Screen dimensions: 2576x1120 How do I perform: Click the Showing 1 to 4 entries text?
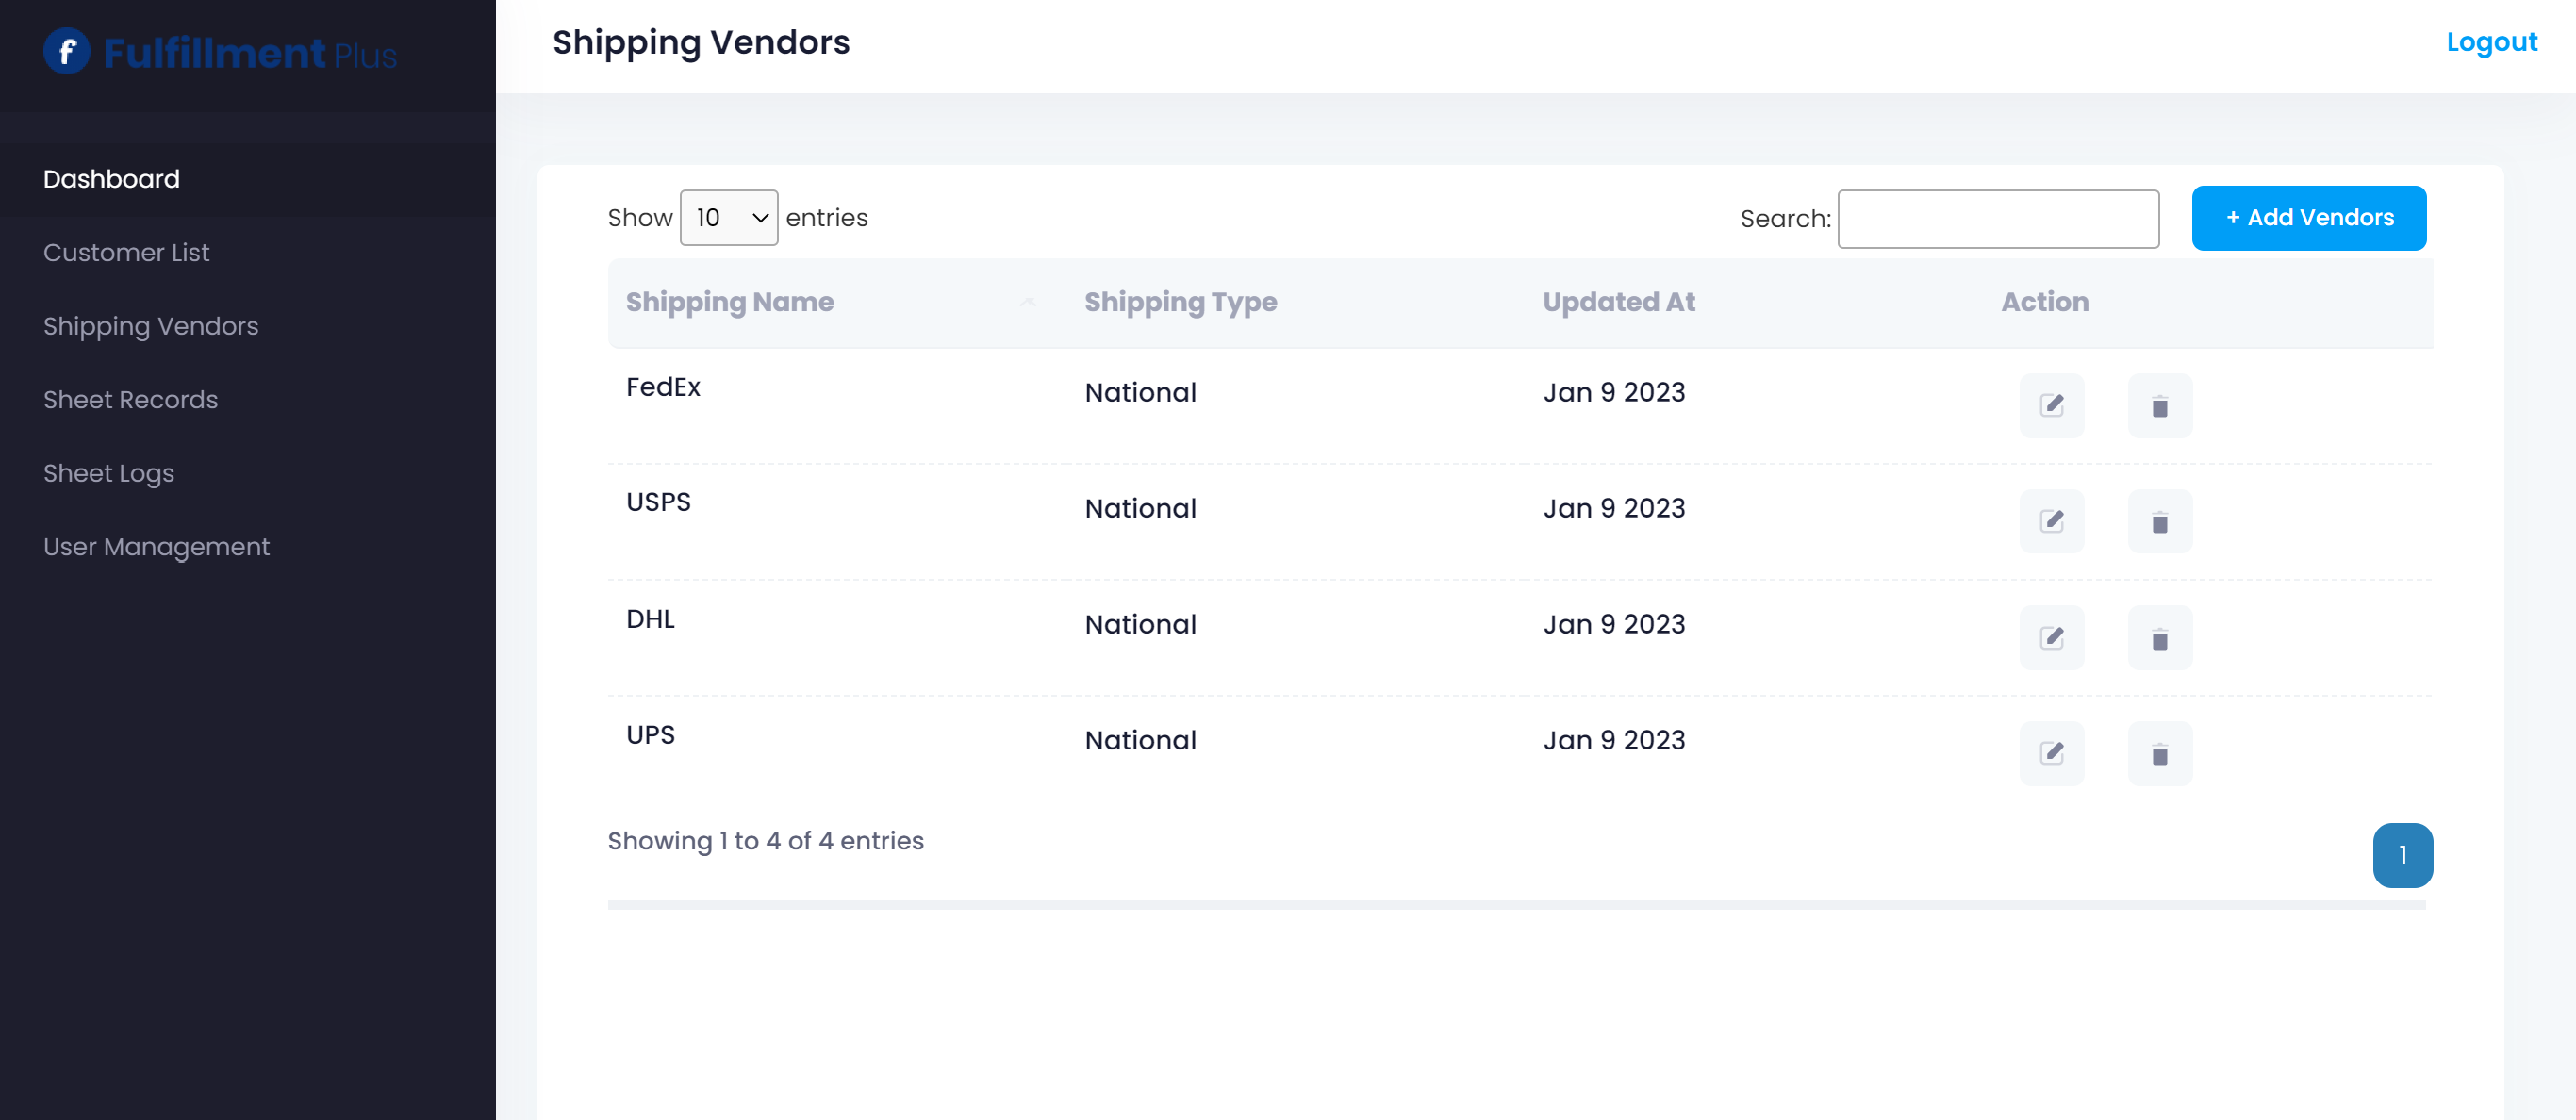point(765,841)
